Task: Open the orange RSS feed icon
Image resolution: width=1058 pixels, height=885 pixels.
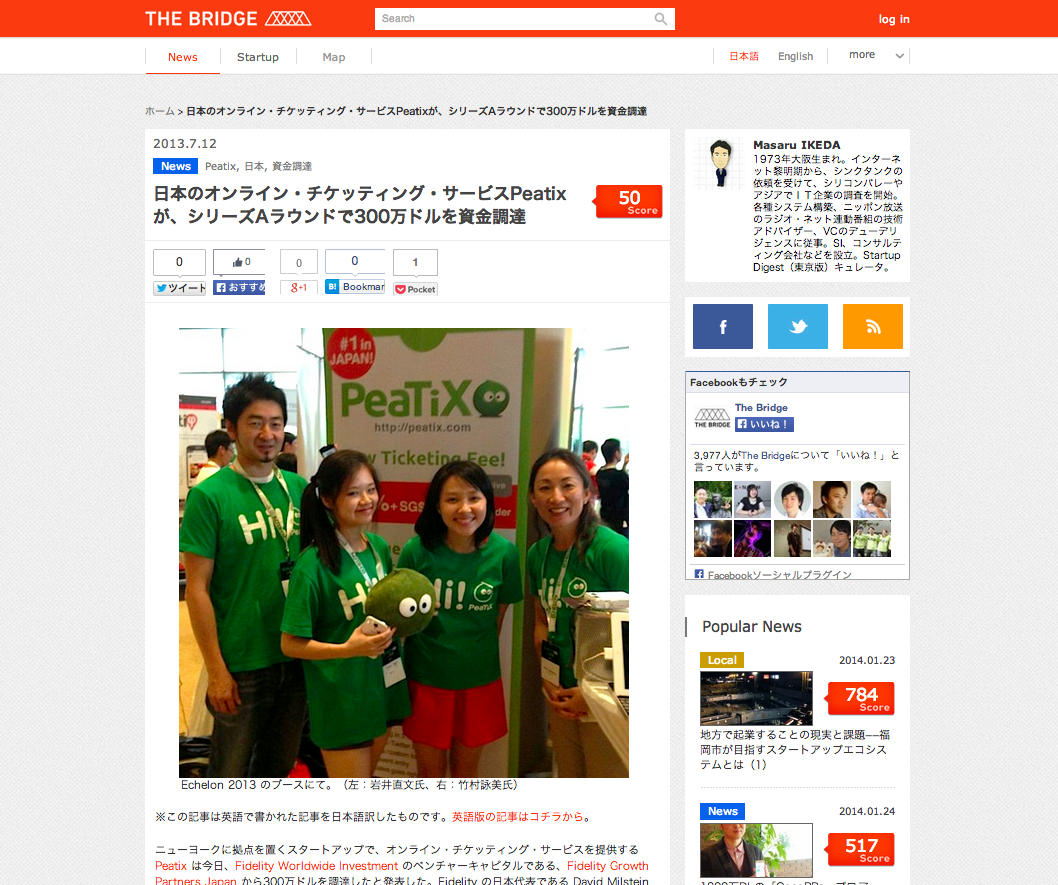Action: click(872, 326)
